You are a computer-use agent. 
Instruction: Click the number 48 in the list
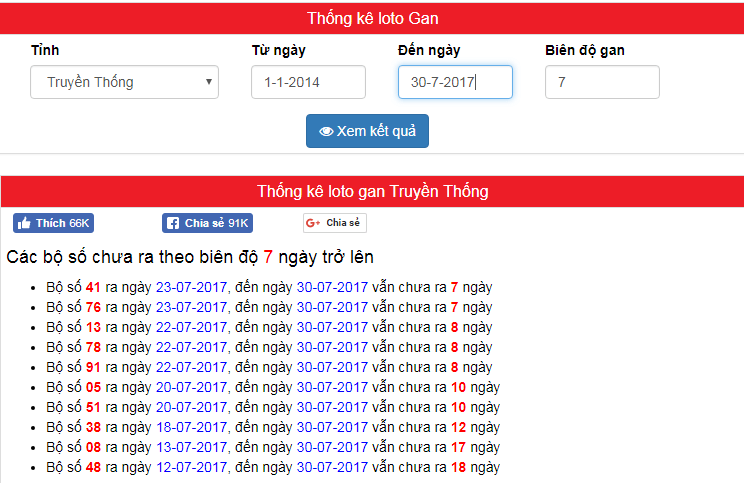93,467
